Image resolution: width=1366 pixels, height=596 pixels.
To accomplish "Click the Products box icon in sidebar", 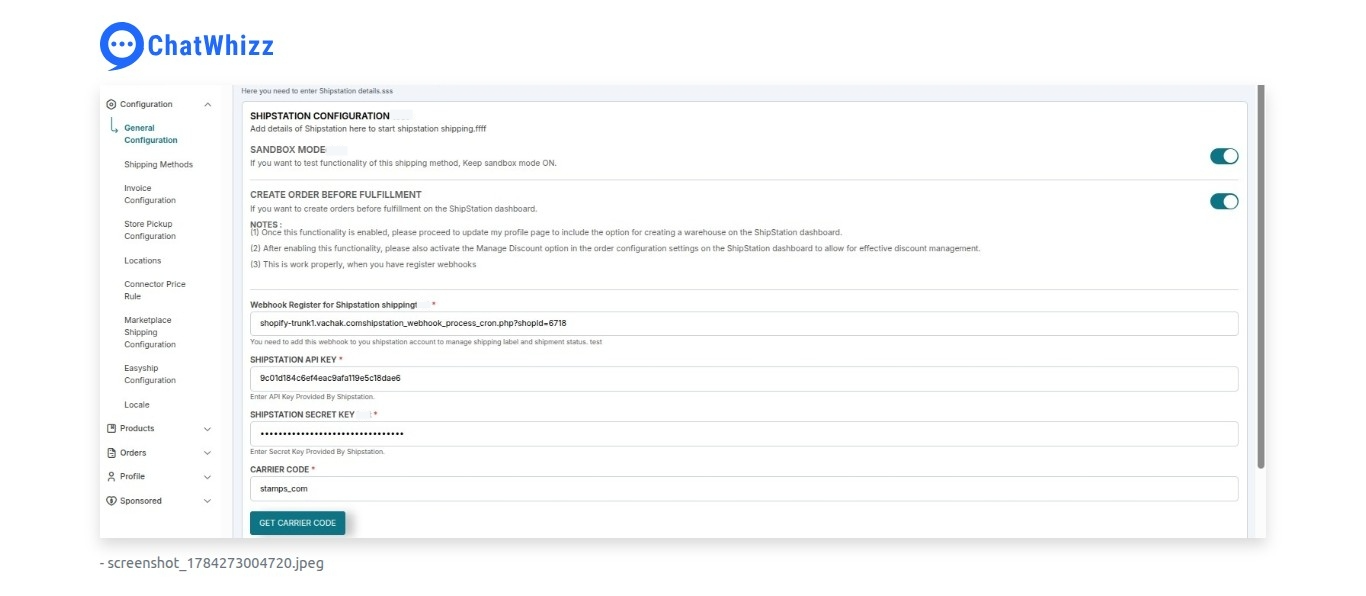I will [x=111, y=428].
